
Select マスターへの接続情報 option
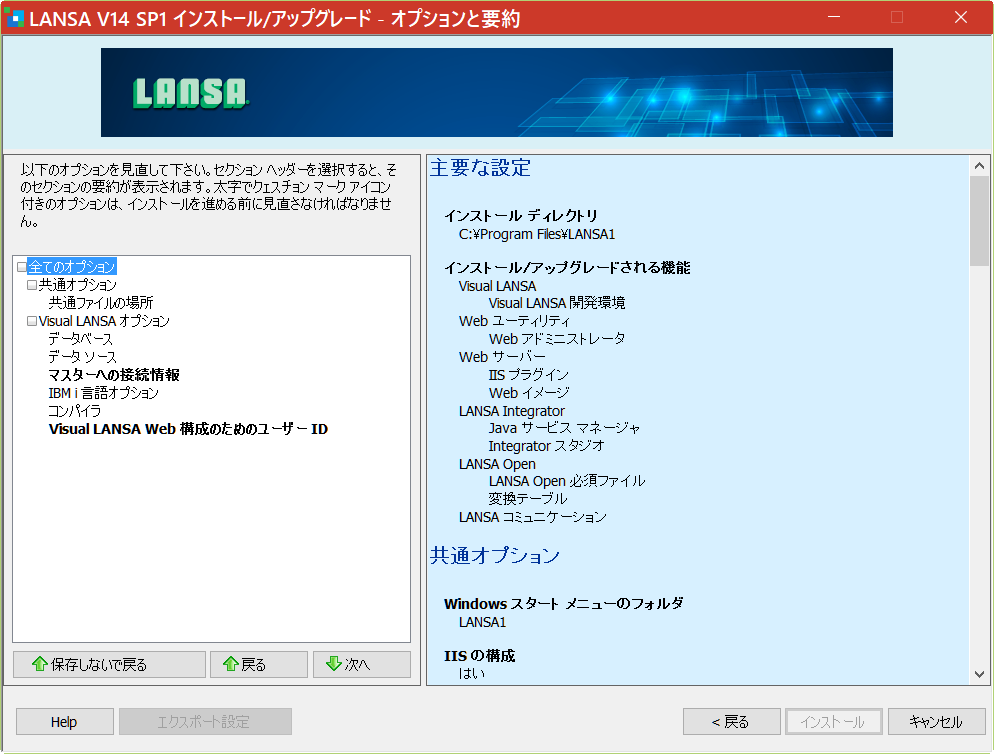coord(114,375)
